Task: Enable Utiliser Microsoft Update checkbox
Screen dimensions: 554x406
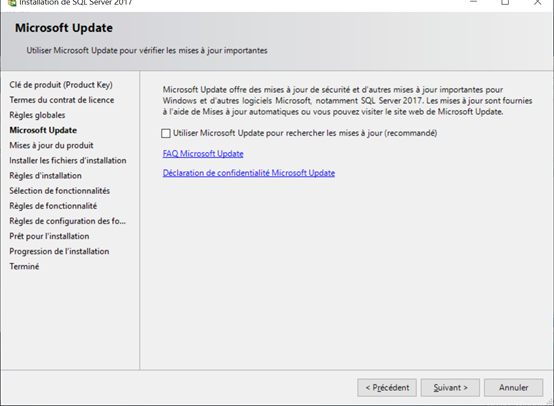Action: click(166, 133)
